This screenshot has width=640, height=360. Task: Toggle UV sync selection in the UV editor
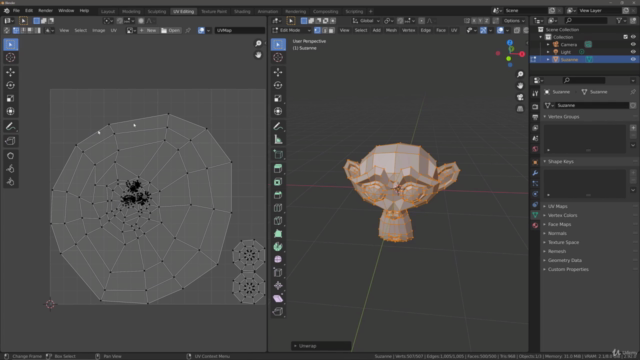7,30
